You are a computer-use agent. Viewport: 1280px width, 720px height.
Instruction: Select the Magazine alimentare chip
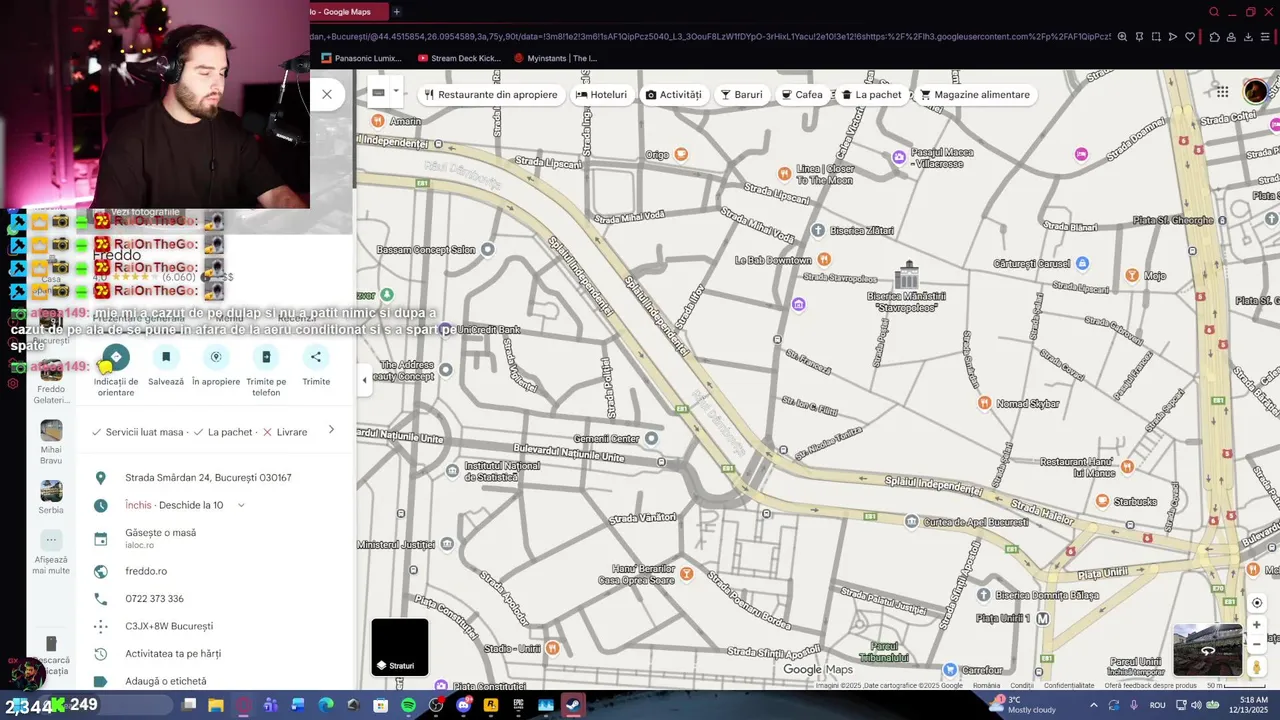975,95
